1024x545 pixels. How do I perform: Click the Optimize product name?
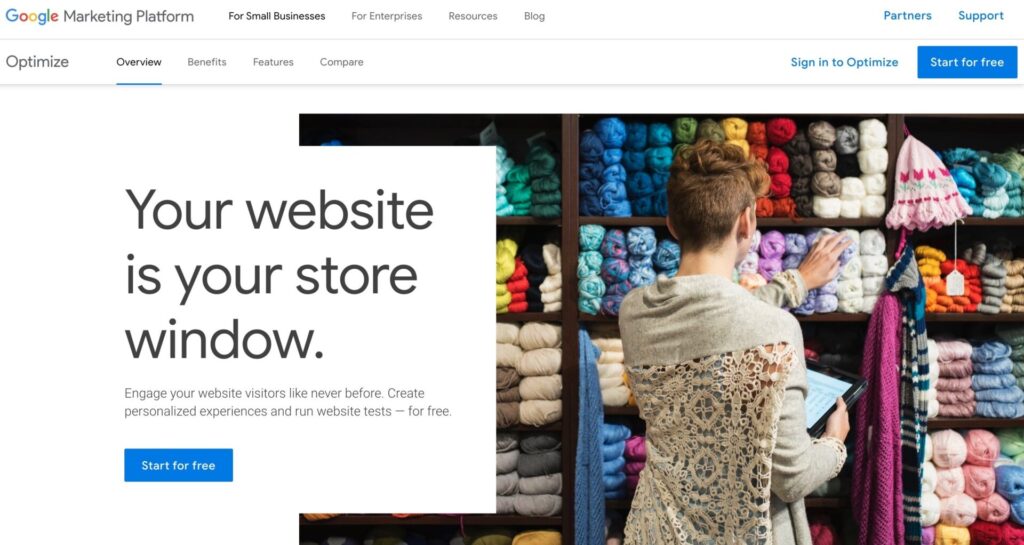click(37, 62)
